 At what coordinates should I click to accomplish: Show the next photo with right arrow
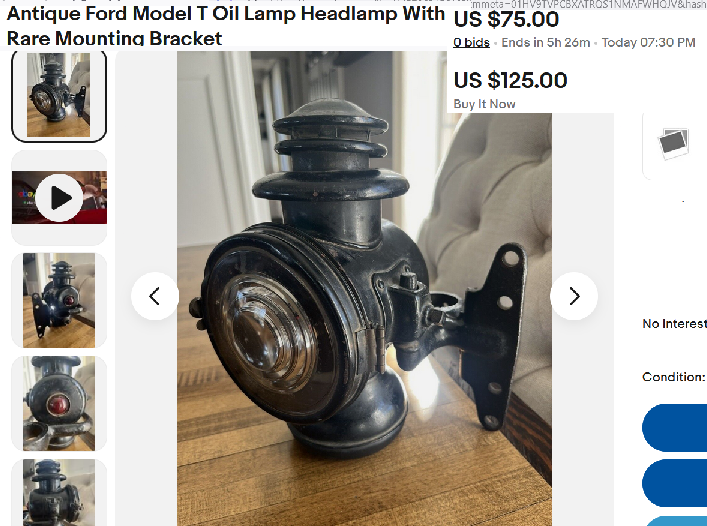(574, 296)
